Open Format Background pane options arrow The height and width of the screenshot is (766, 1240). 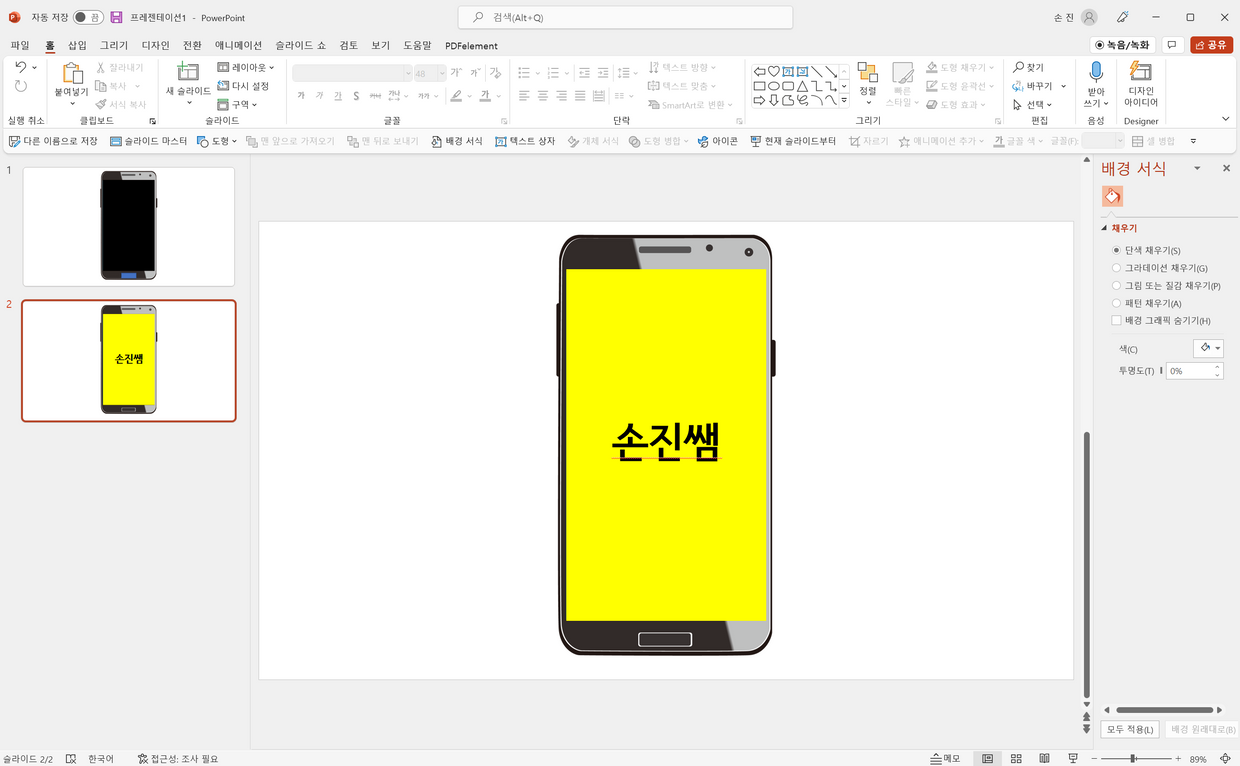(1197, 168)
